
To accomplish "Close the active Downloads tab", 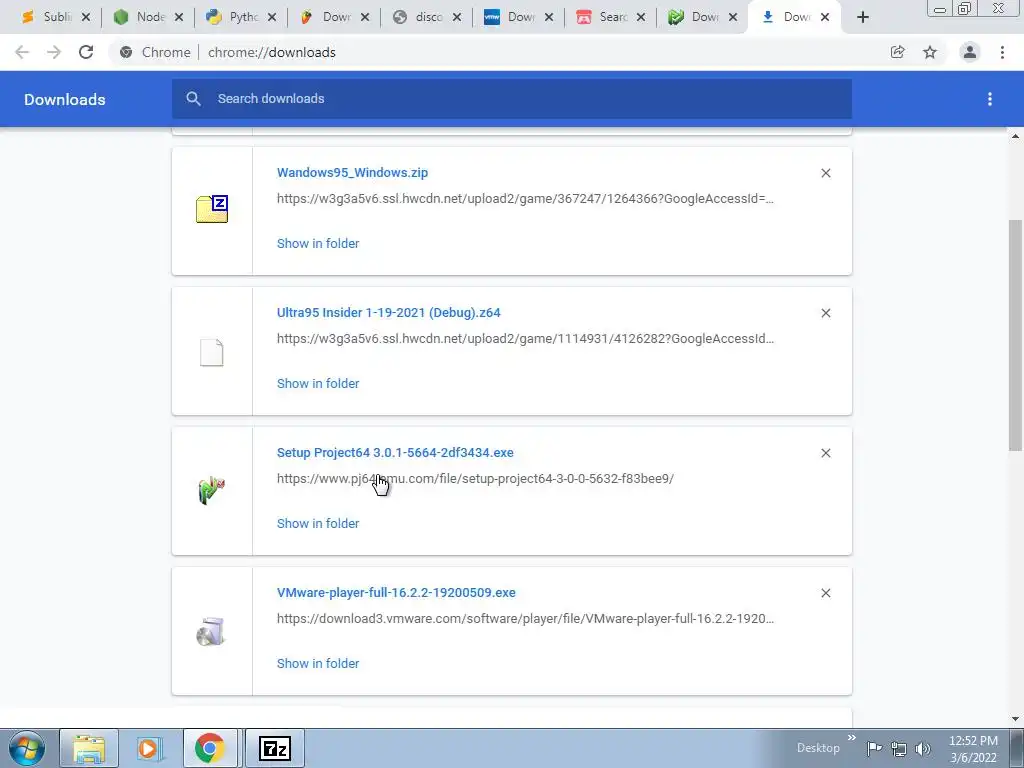I will coord(825,17).
